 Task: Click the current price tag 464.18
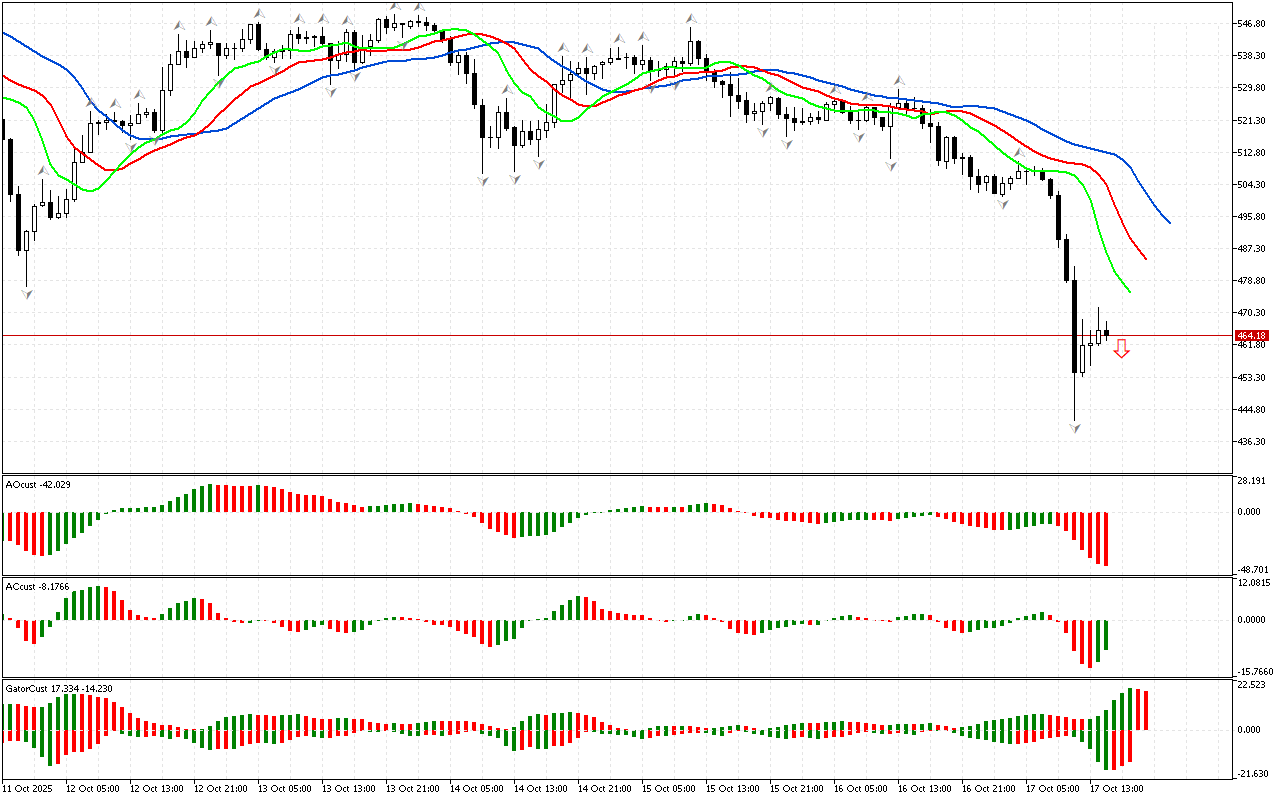point(1252,336)
